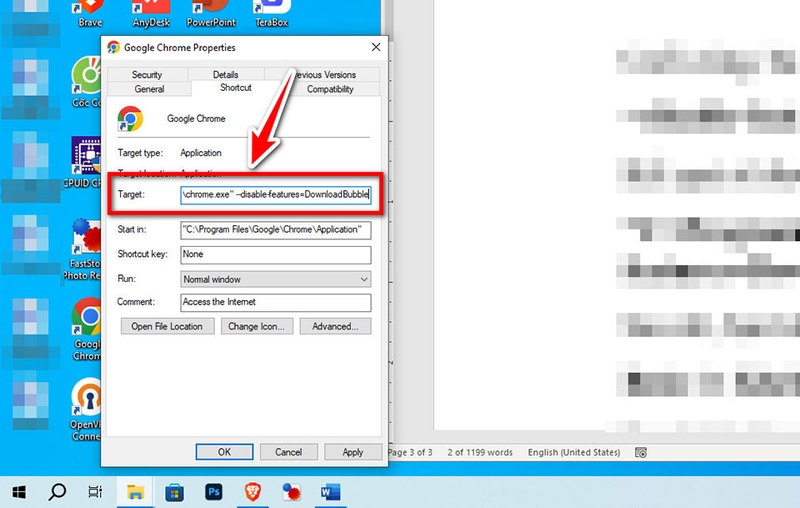Open the Brave desktop shortcut

coord(90,13)
